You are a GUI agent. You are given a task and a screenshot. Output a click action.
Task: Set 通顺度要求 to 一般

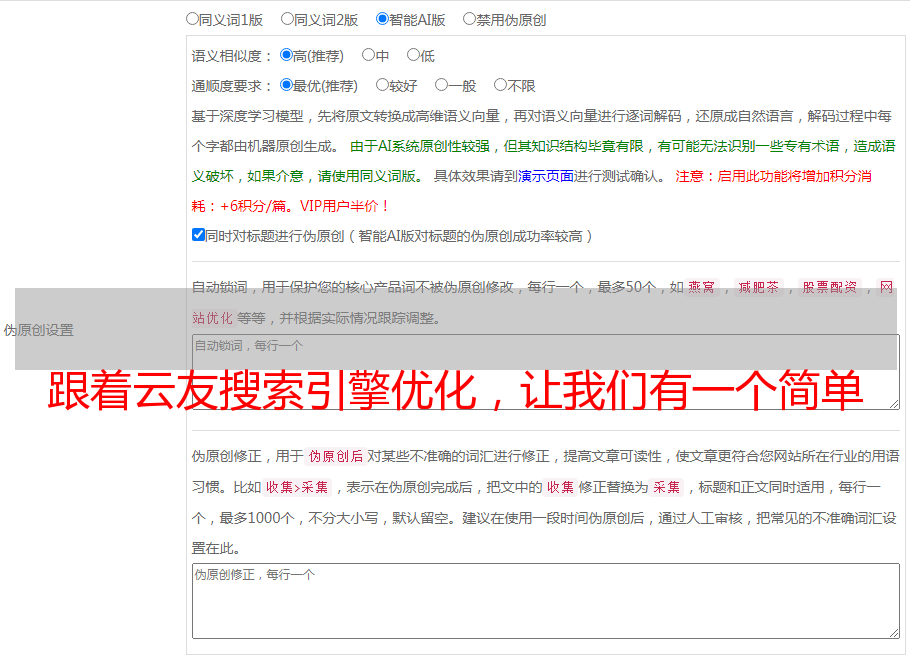[441, 86]
